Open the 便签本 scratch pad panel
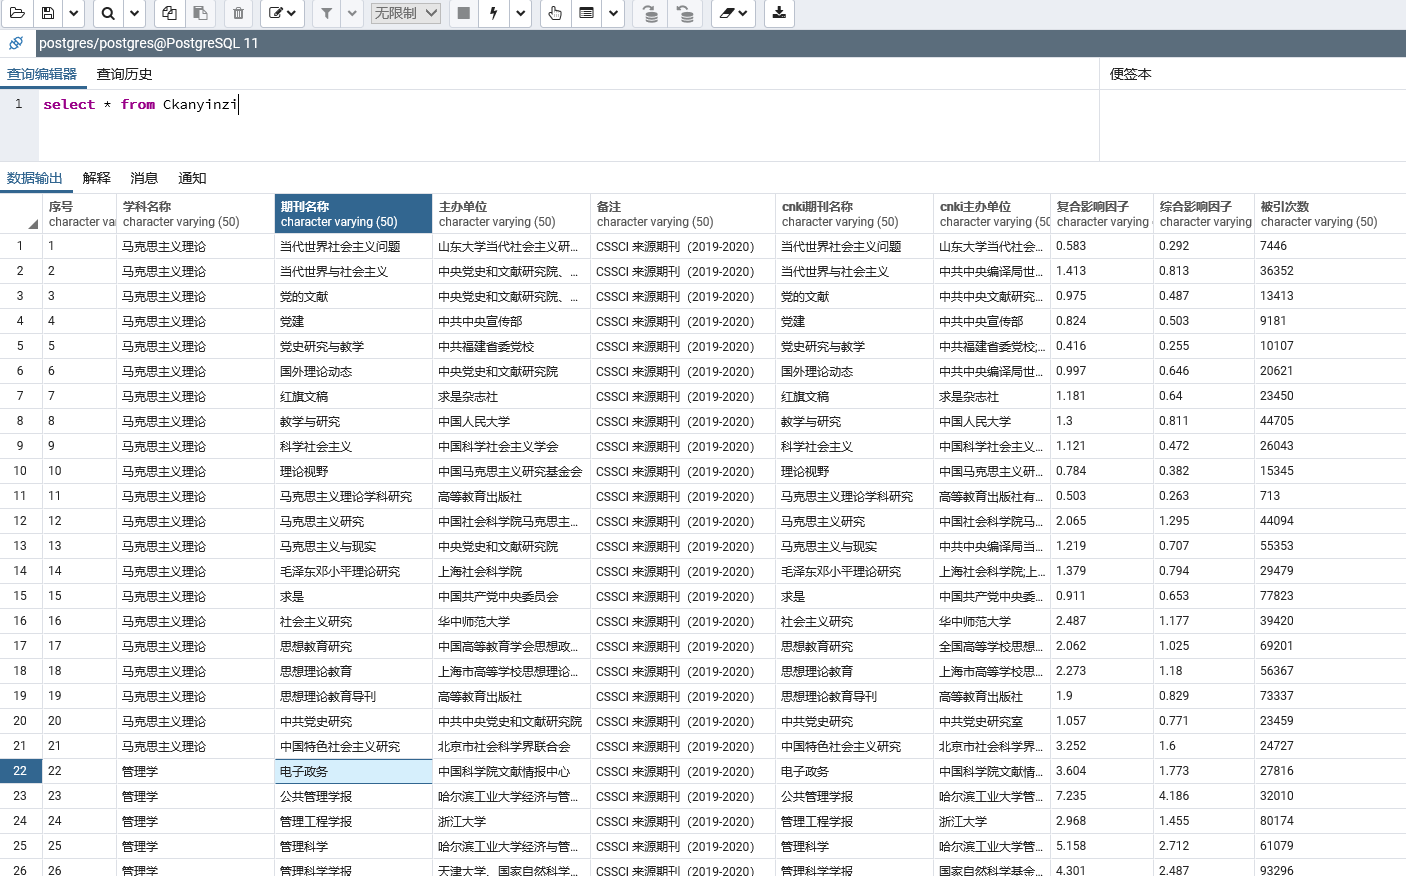Image resolution: width=1406 pixels, height=879 pixels. click(x=1131, y=74)
